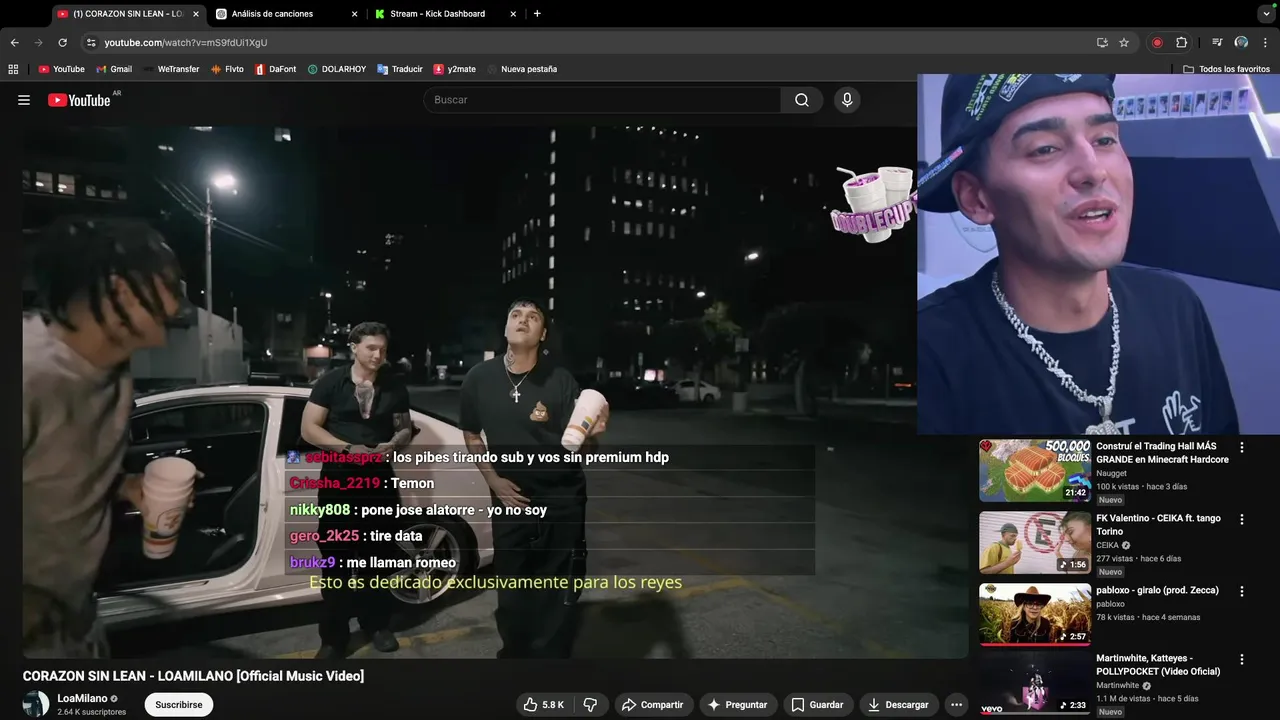Open the pabloxo giralo video thumbnail
Image resolution: width=1280 pixels, height=720 pixels.
(x=1034, y=614)
